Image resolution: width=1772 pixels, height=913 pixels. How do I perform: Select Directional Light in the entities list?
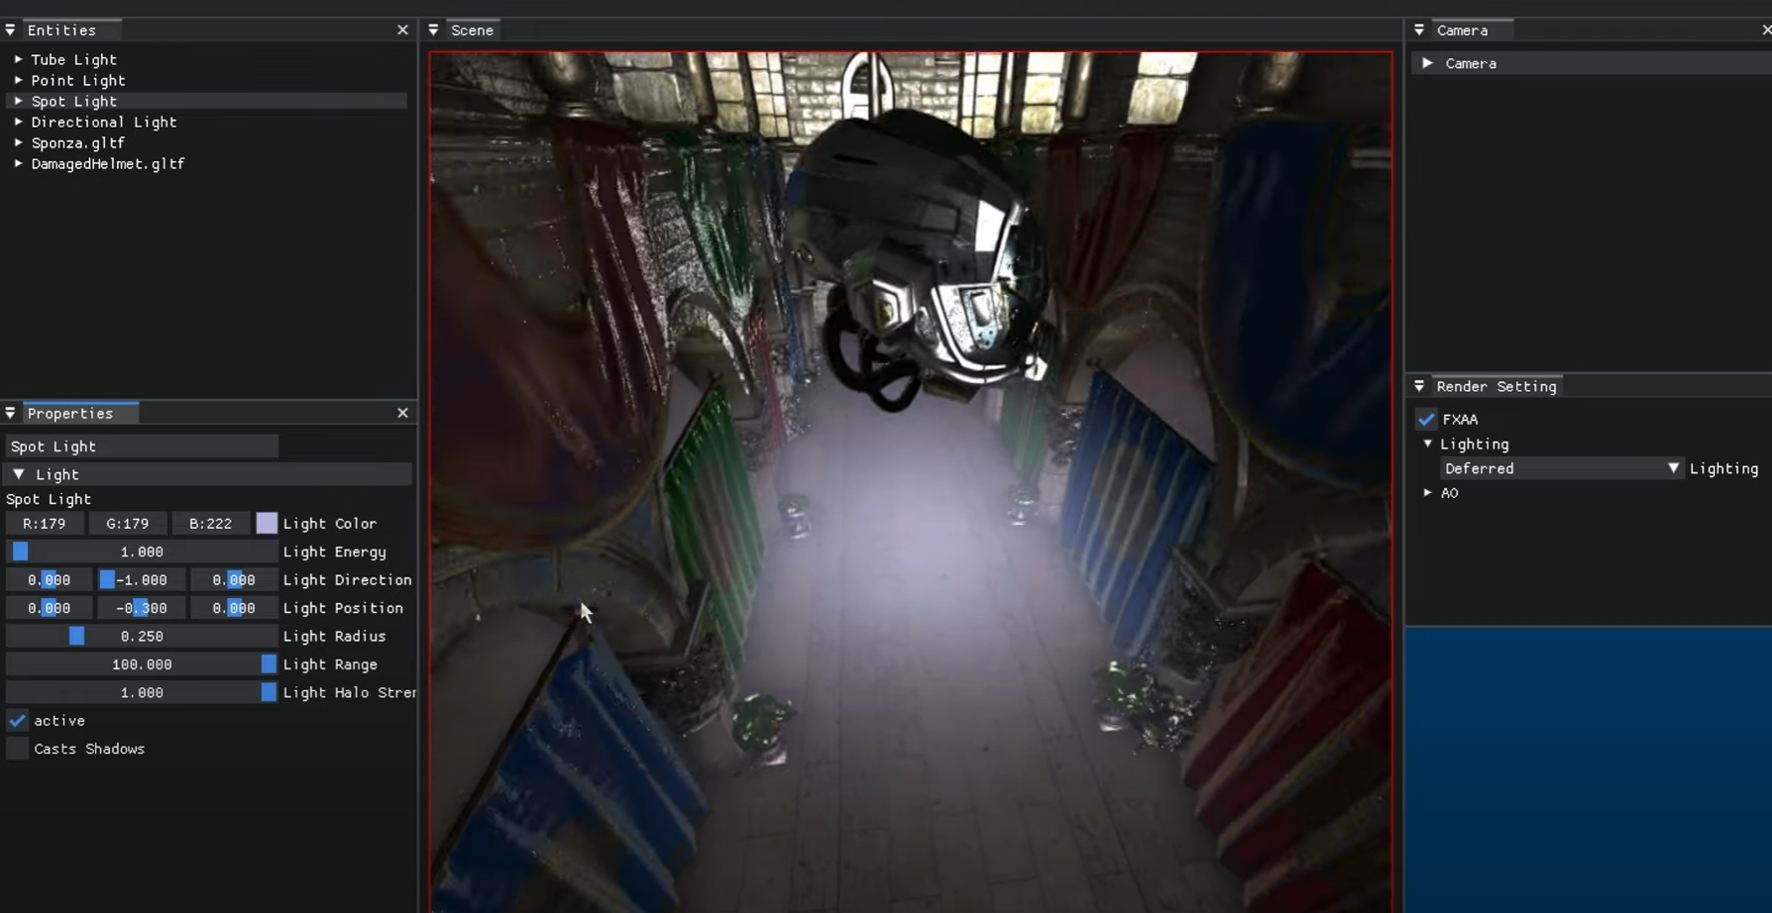pyautogui.click(x=104, y=122)
